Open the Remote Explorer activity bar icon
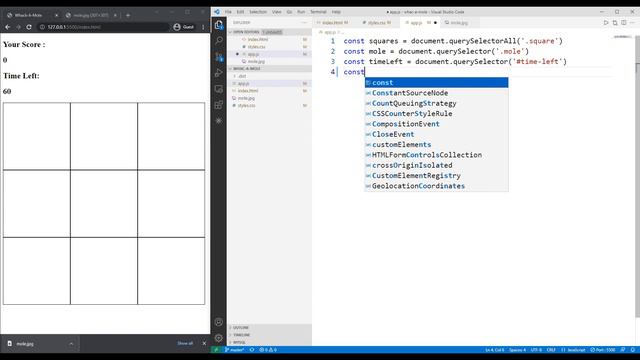640x360 pixels. click(219, 89)
